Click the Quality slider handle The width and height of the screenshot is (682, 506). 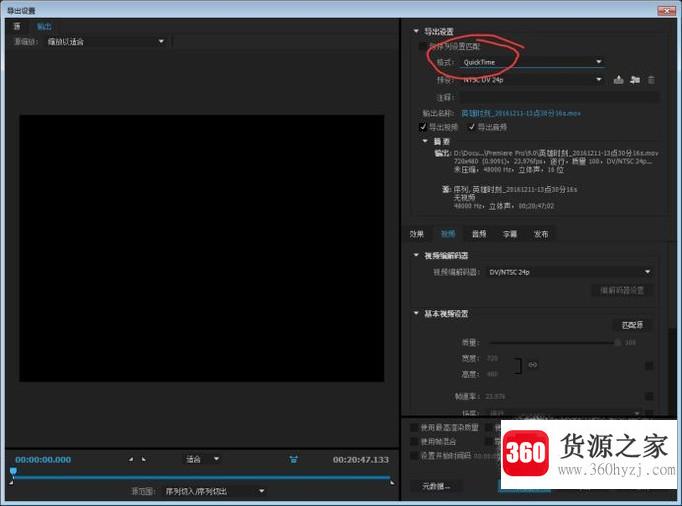pos(617,342)
